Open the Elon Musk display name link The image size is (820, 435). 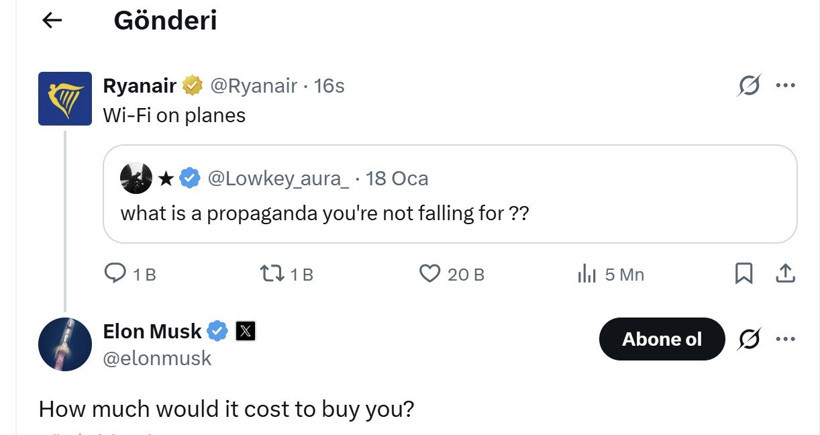coord(152,331)
